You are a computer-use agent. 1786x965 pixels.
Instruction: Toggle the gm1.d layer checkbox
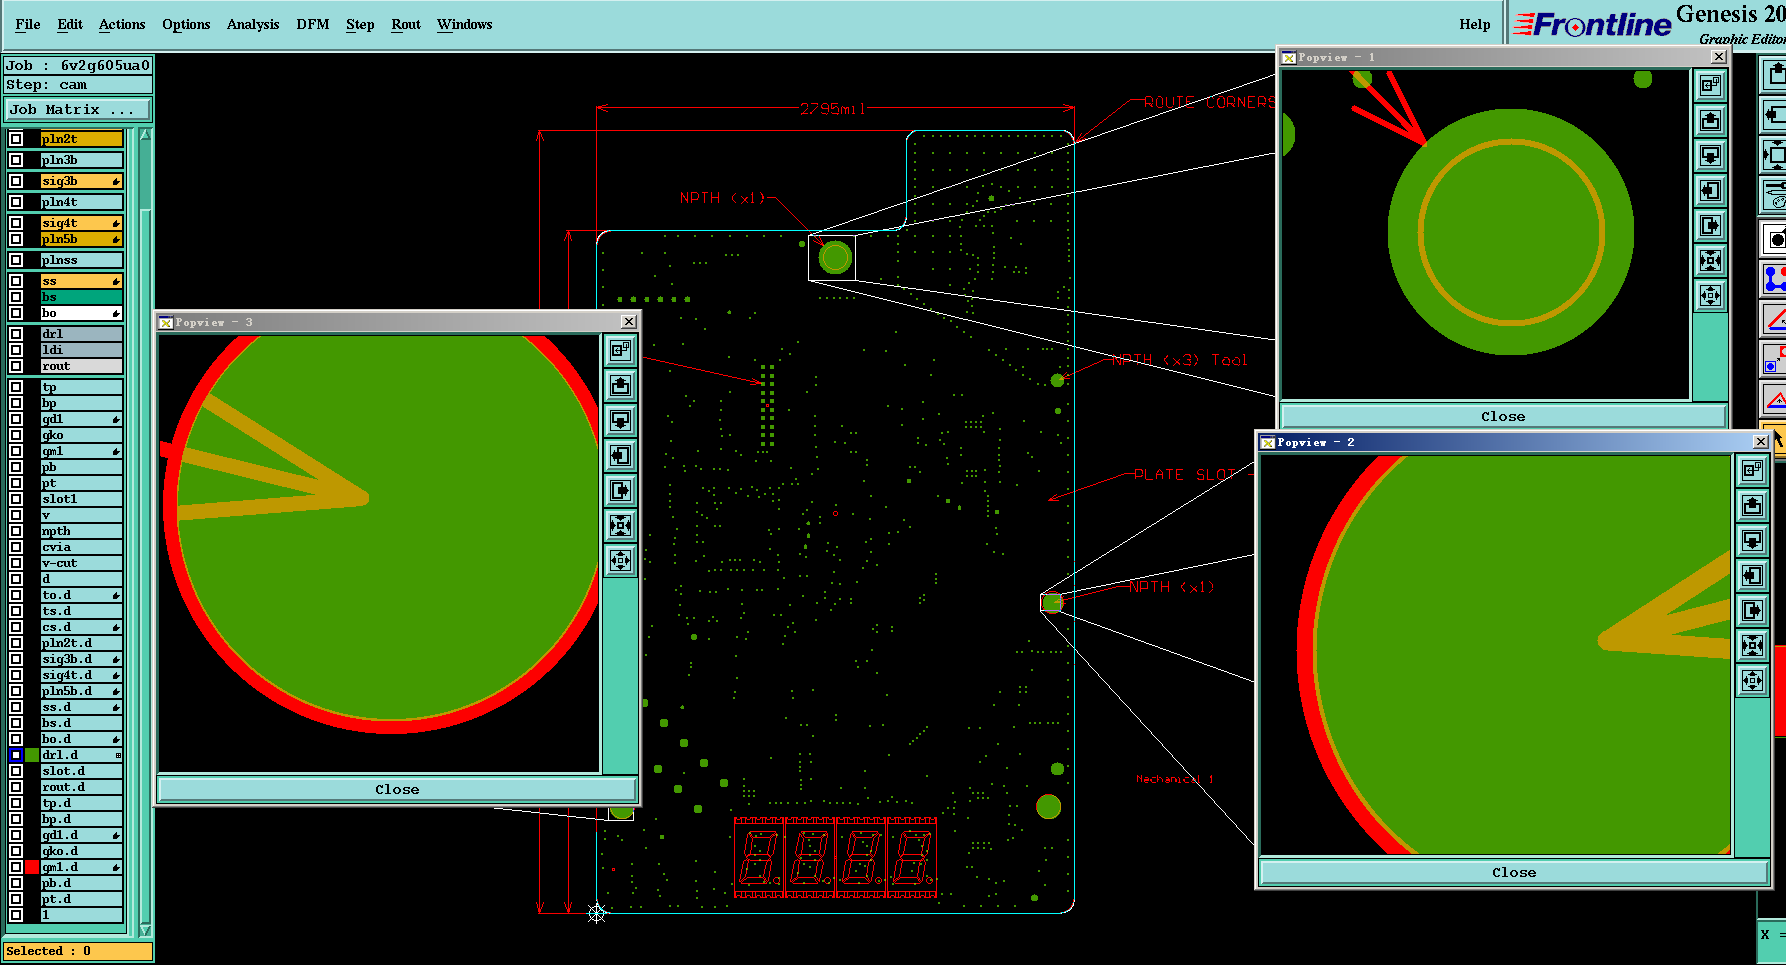tap(16, 867)
